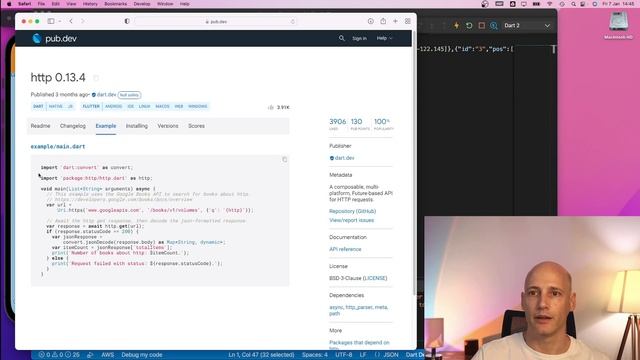
Task: Open the Safari menu in menu bar
Action: (24, 4)
